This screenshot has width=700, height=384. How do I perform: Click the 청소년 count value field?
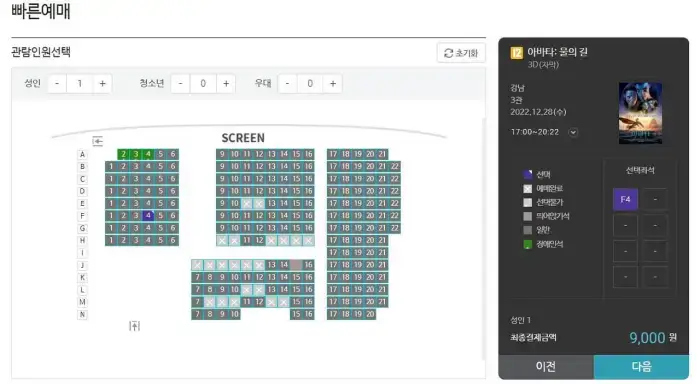pyautogui.click(x=203, y=83)
